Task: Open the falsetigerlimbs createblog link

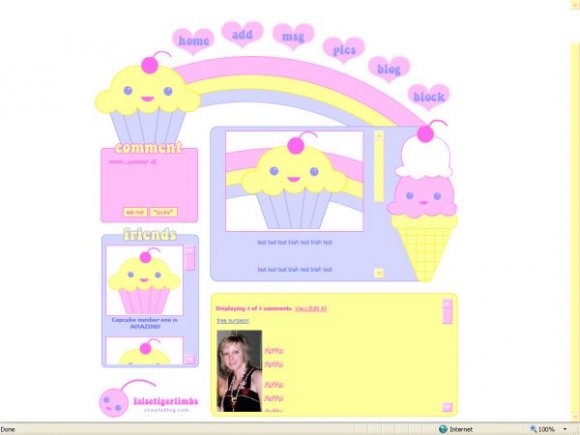Action: pos(166,404)
